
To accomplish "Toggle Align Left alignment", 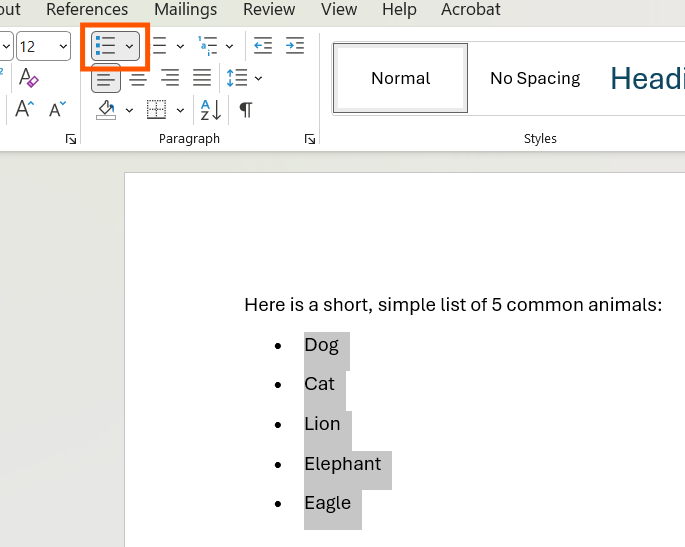I will point(106,79).
